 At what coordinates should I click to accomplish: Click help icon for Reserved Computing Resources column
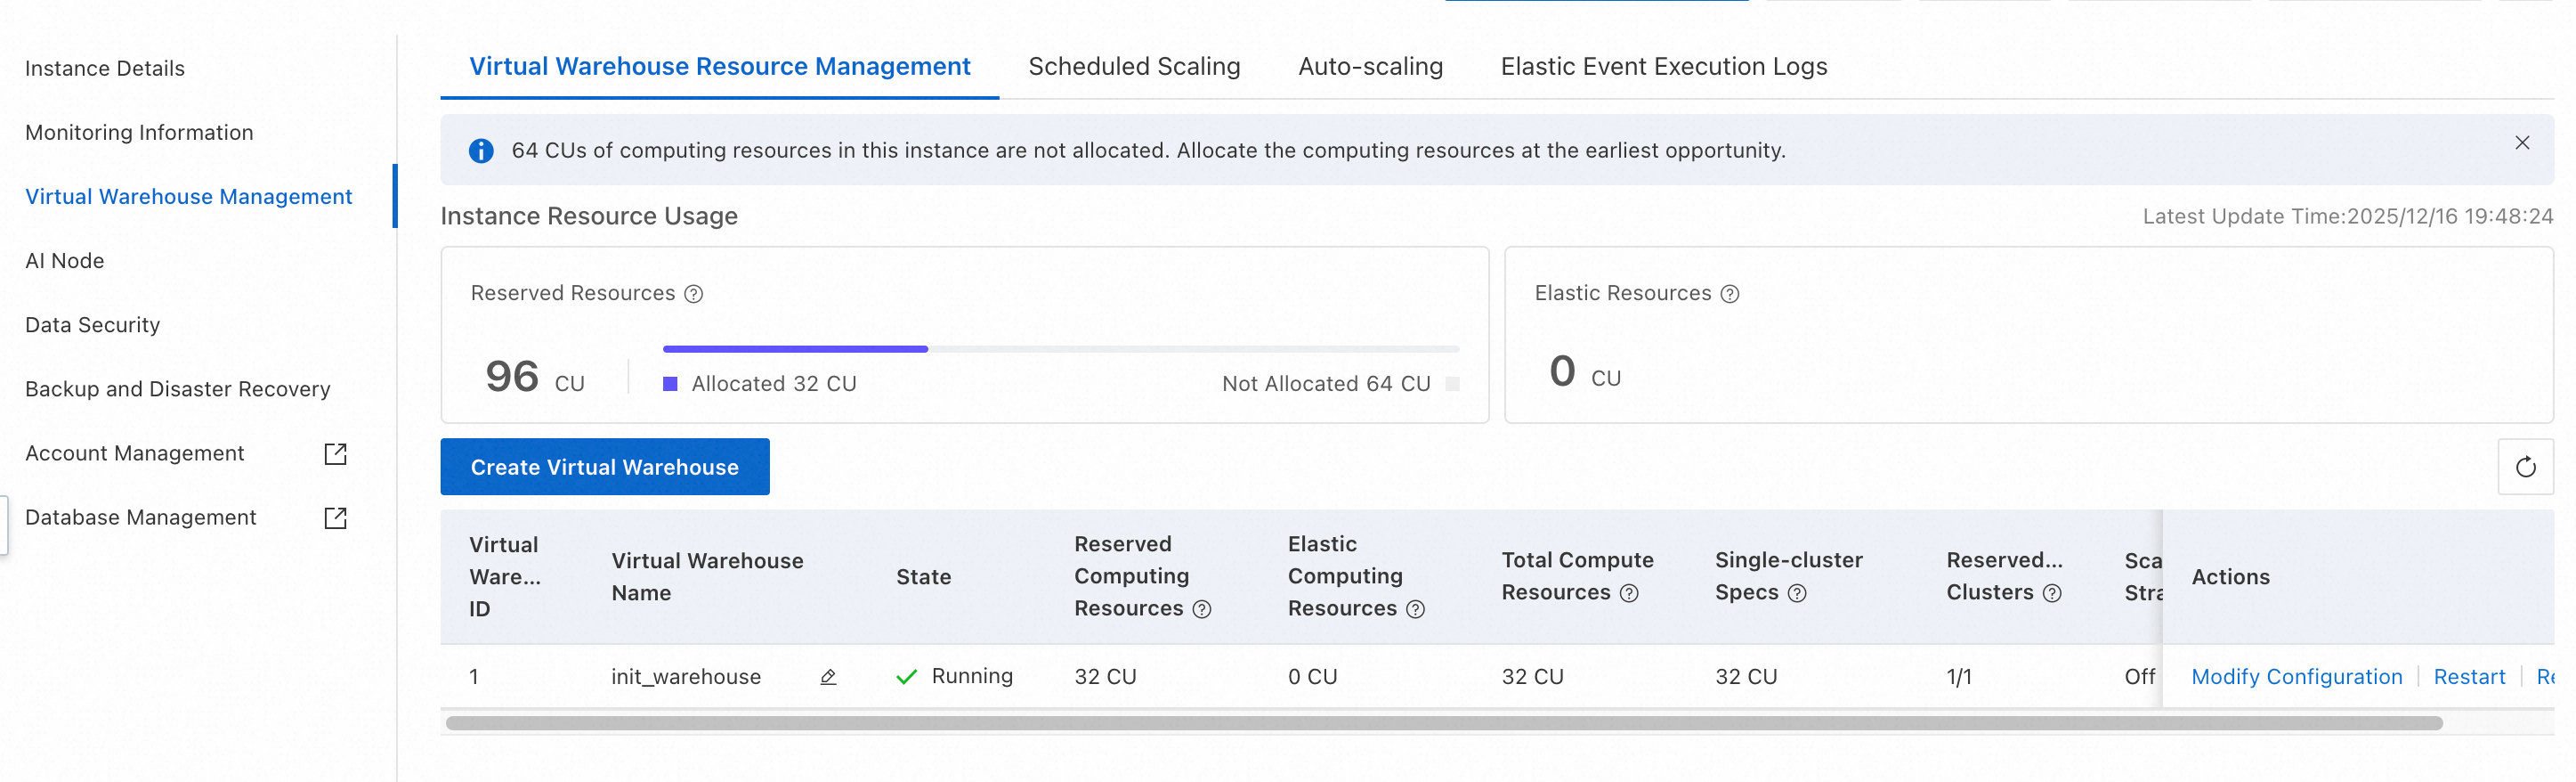click(1202, 609)
